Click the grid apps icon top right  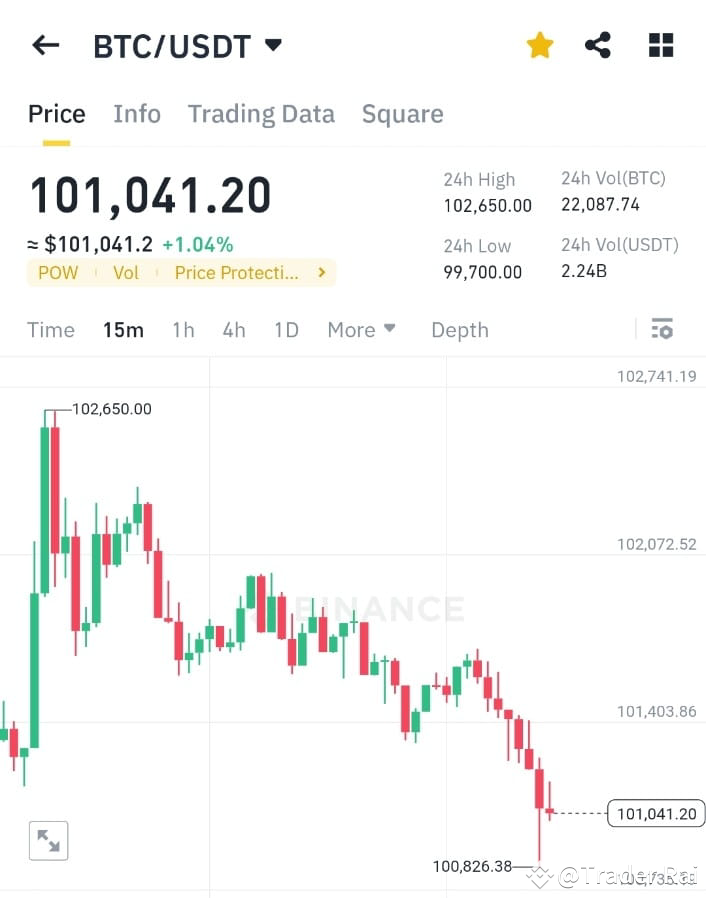coord(660,44)
